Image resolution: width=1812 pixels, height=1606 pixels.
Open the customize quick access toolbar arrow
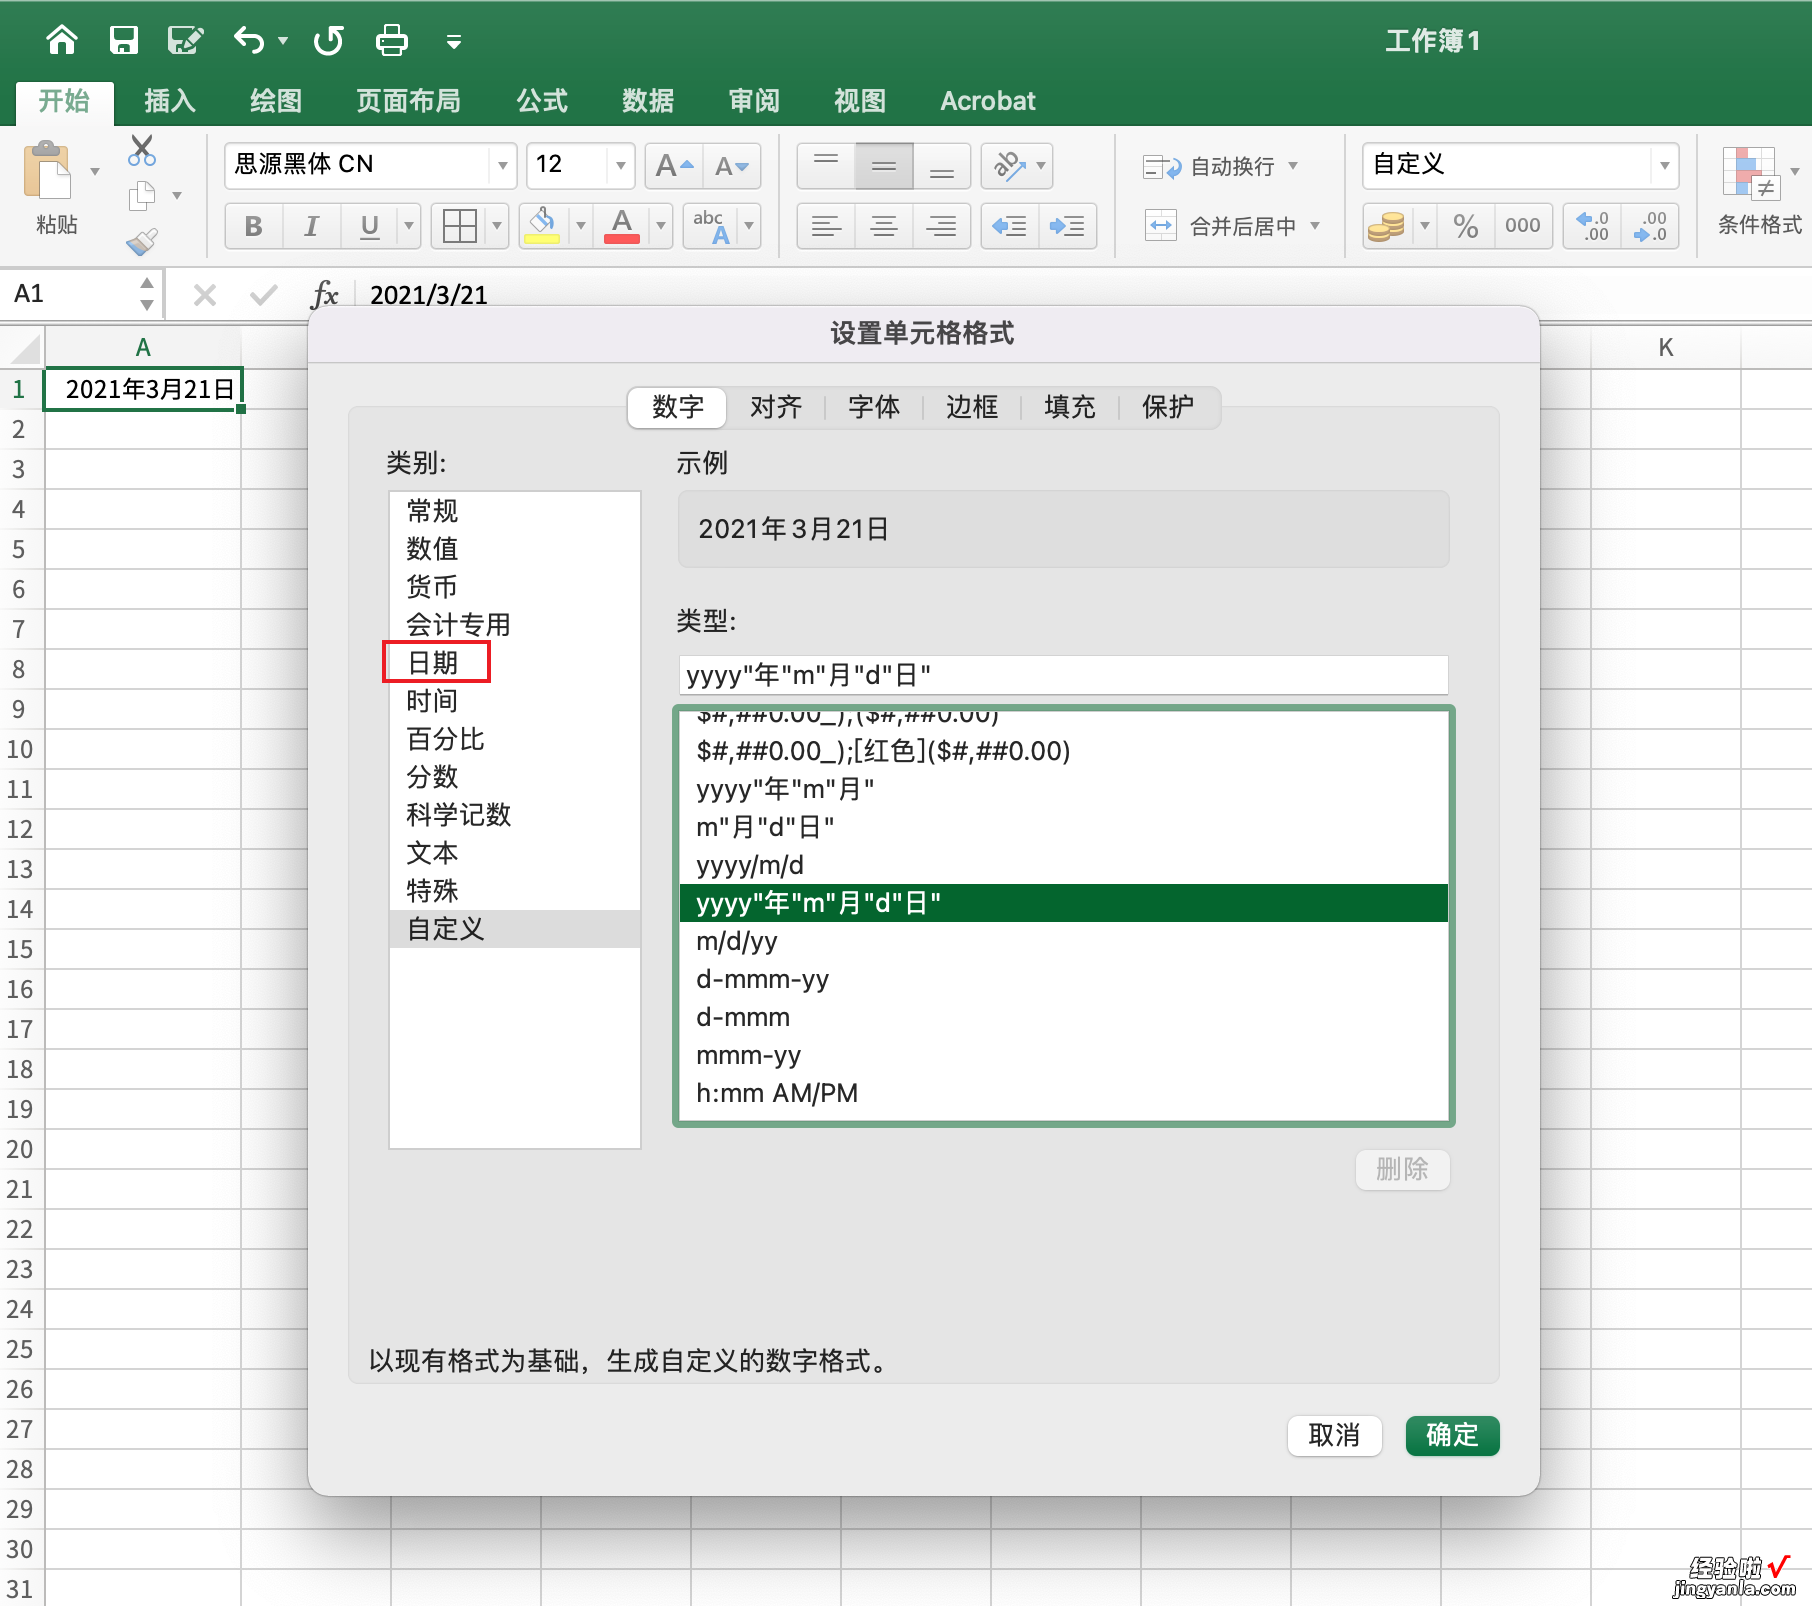(454, 41)
